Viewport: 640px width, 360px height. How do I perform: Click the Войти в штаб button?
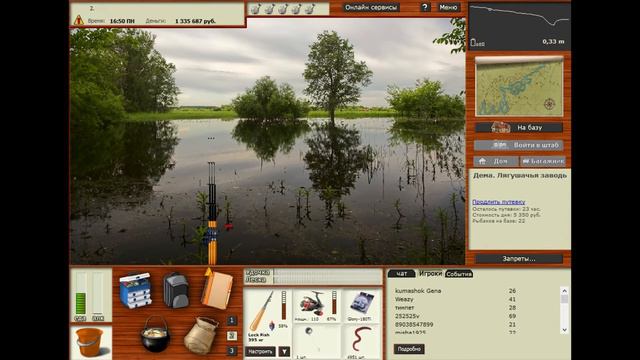[x=519, y=145]
